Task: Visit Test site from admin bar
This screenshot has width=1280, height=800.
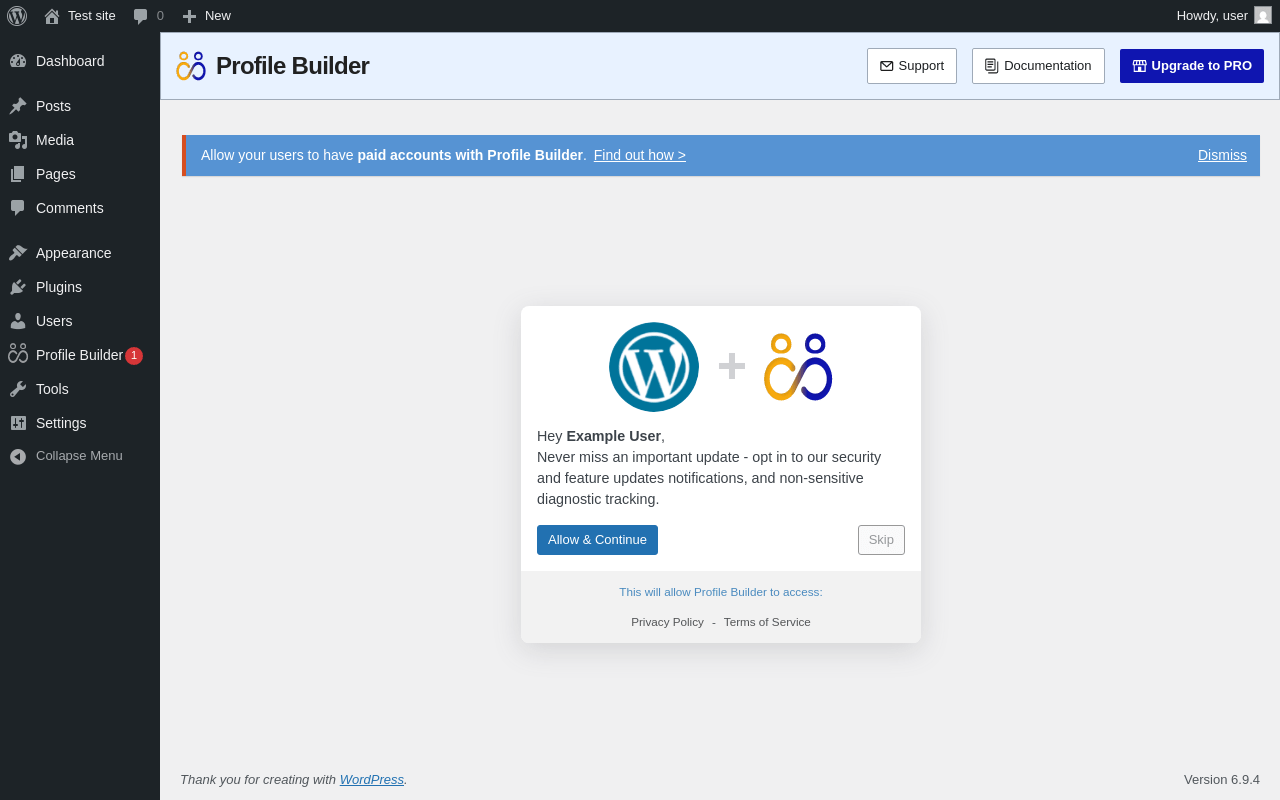Action: coord(80,16)
